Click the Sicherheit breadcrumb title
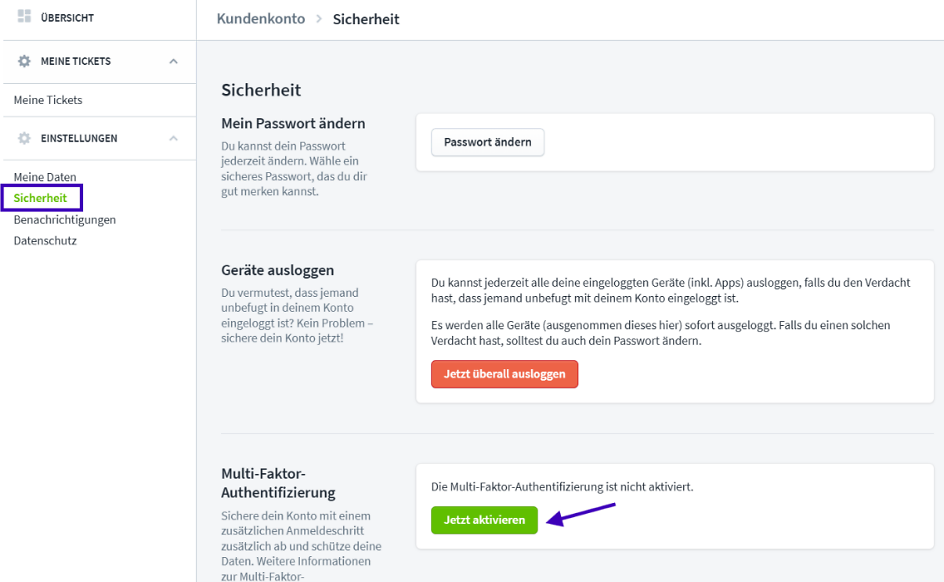This screenshot has height=582, width=944. tap(366, 19)
